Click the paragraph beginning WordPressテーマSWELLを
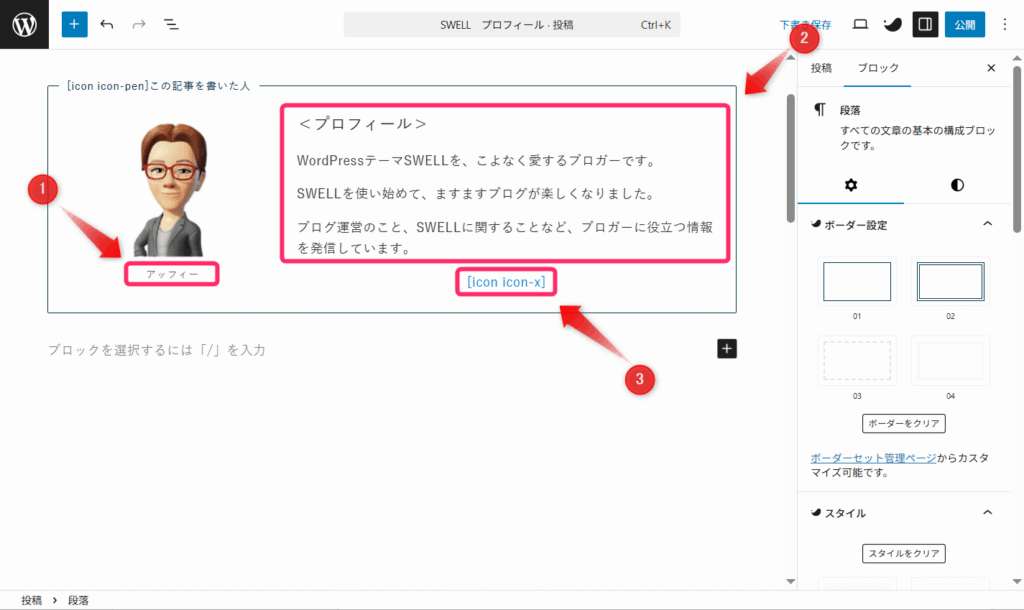This screenshot has width=1024, height=610. 477,161
